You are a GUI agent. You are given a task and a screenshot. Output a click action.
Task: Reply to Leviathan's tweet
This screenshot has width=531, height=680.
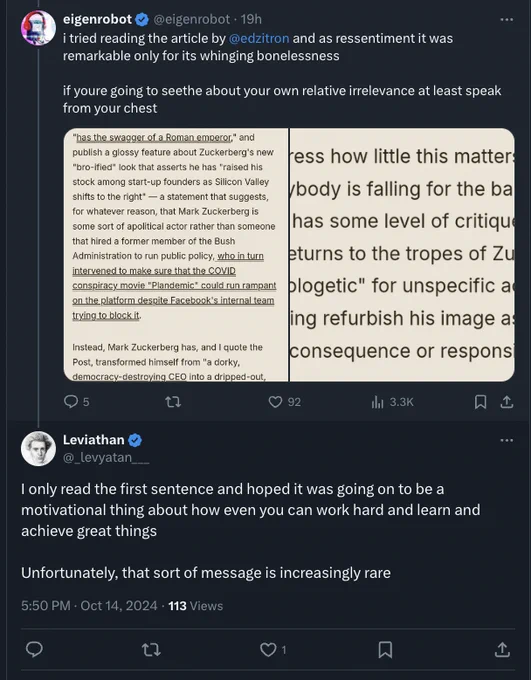click(x=34, y=649)
